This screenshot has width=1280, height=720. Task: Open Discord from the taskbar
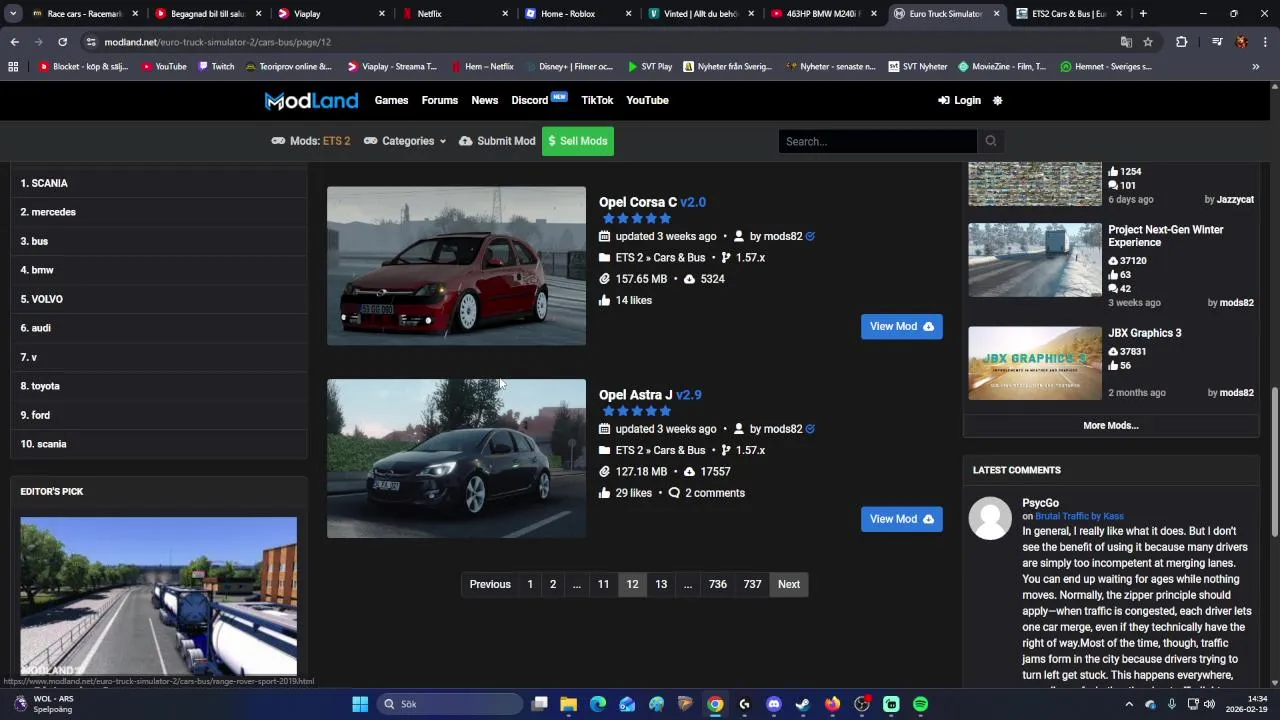pyautogui.click(x=773, y=704)
